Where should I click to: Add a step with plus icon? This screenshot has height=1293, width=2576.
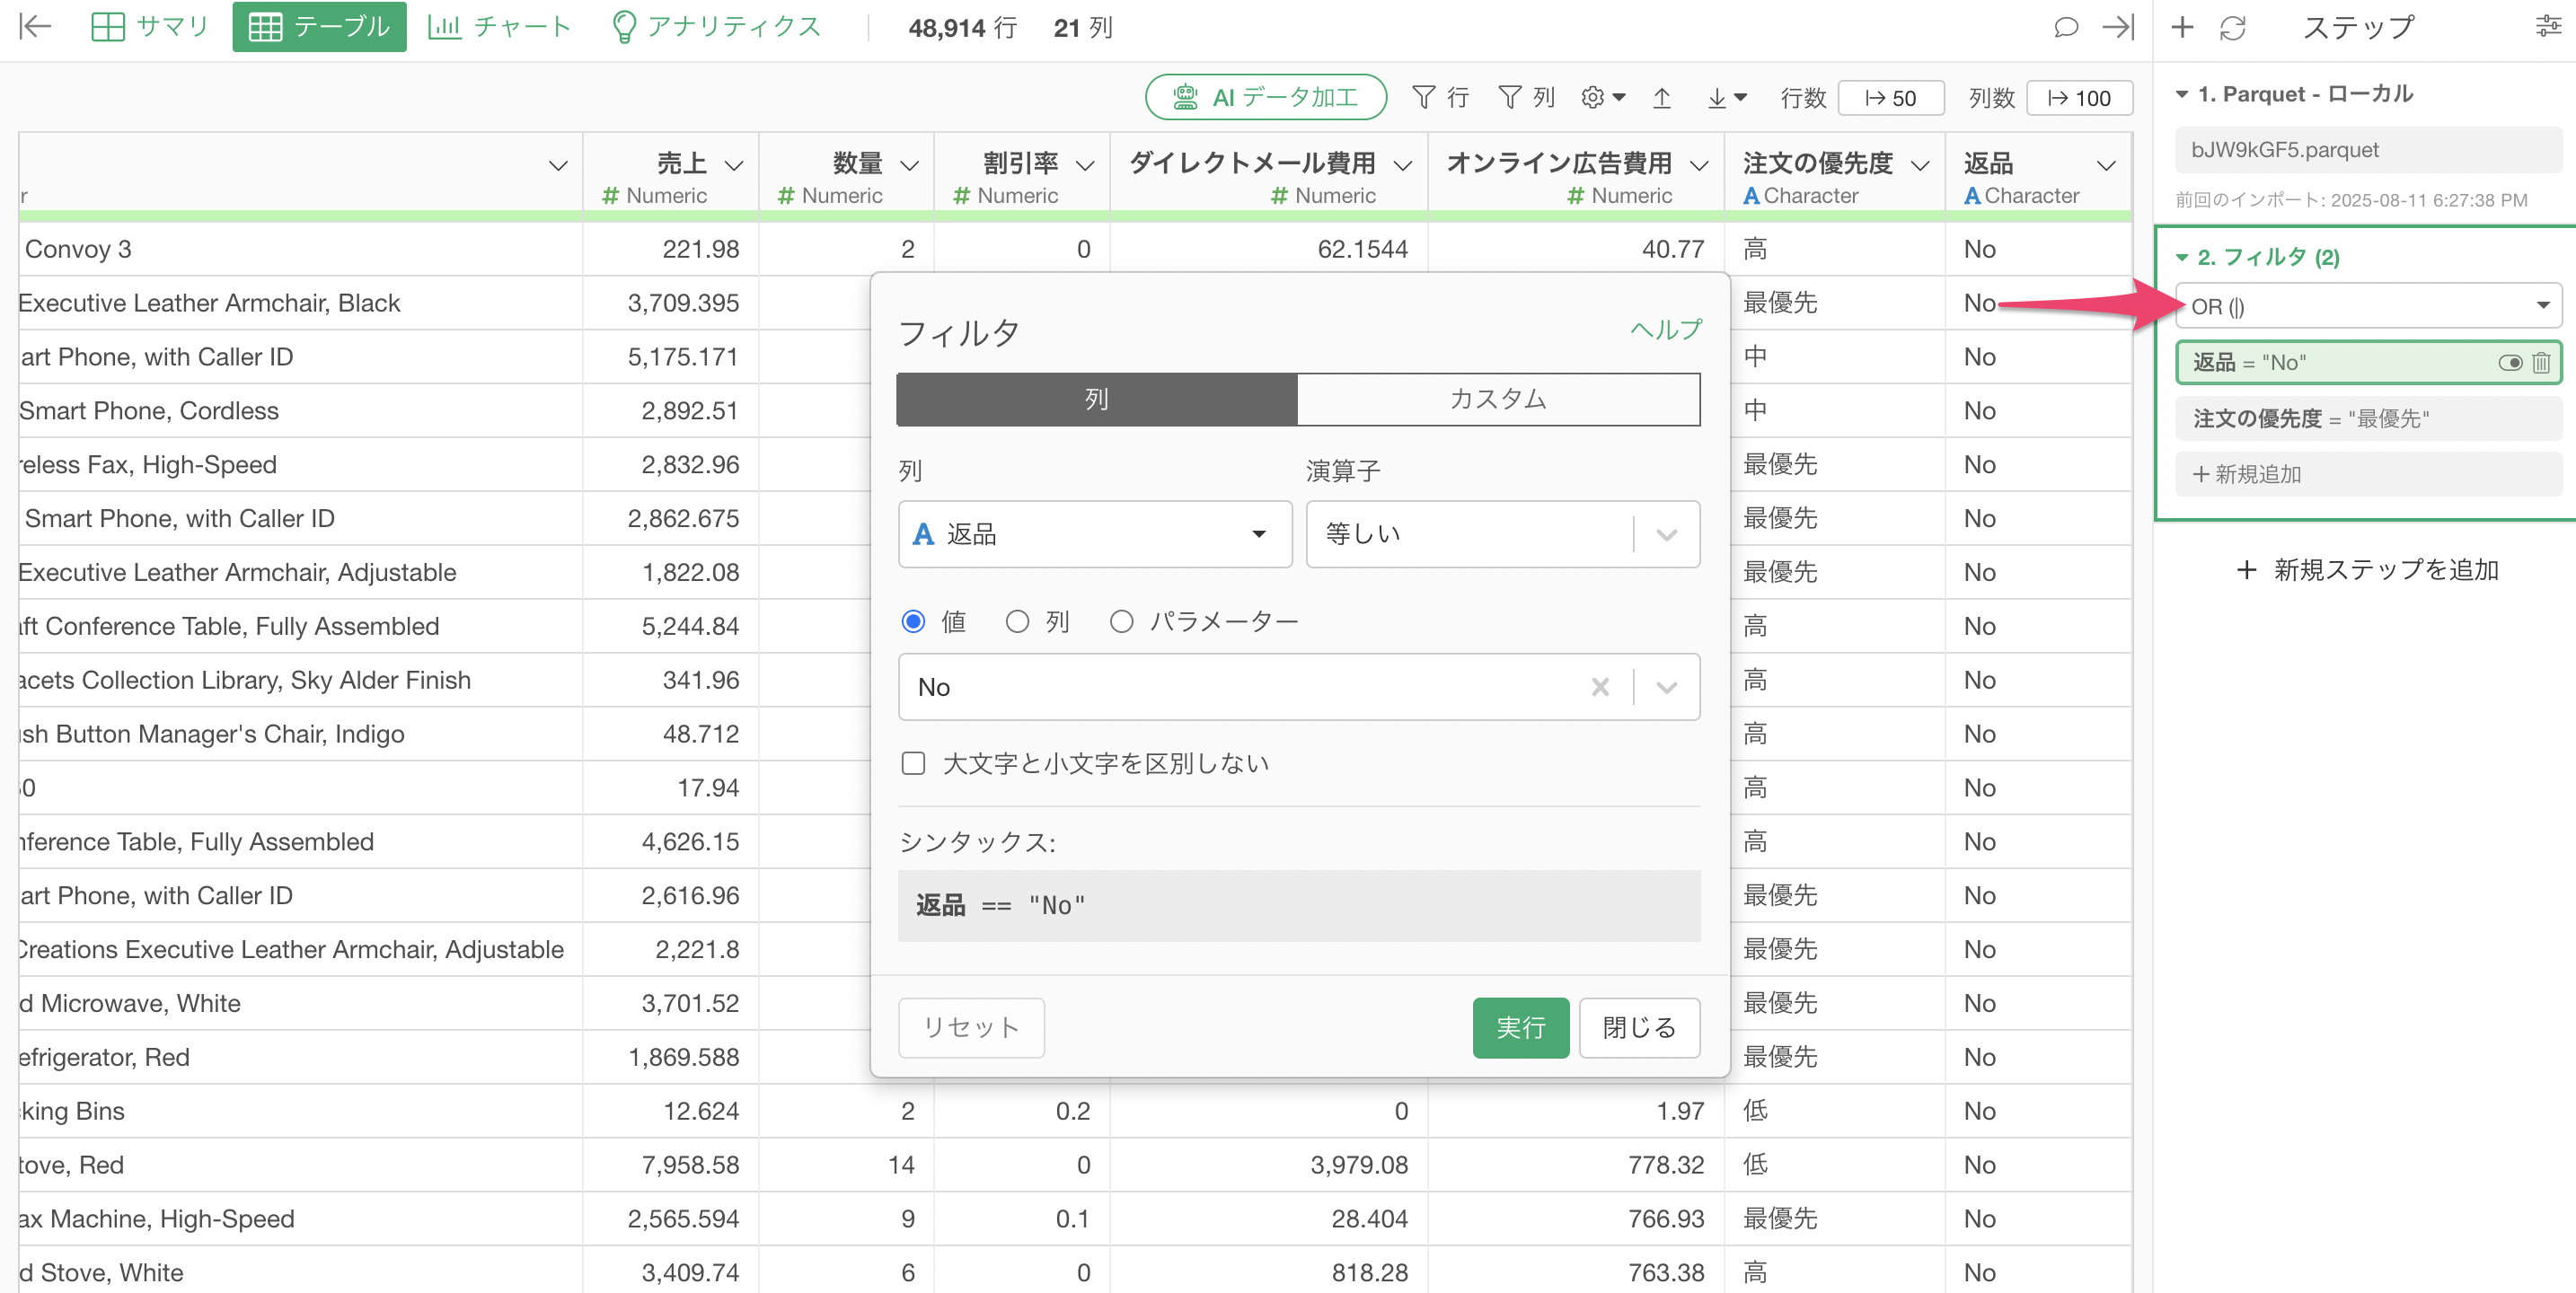pos(2182,27)
